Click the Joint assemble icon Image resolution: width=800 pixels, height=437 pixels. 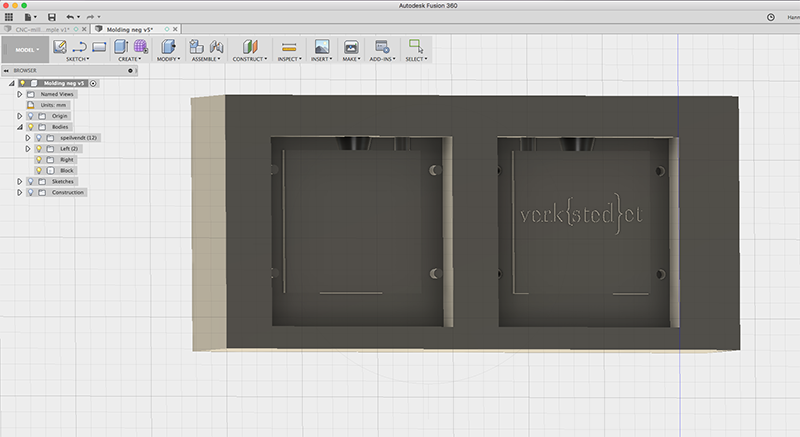pyautogui.click(x=216, y=47)
